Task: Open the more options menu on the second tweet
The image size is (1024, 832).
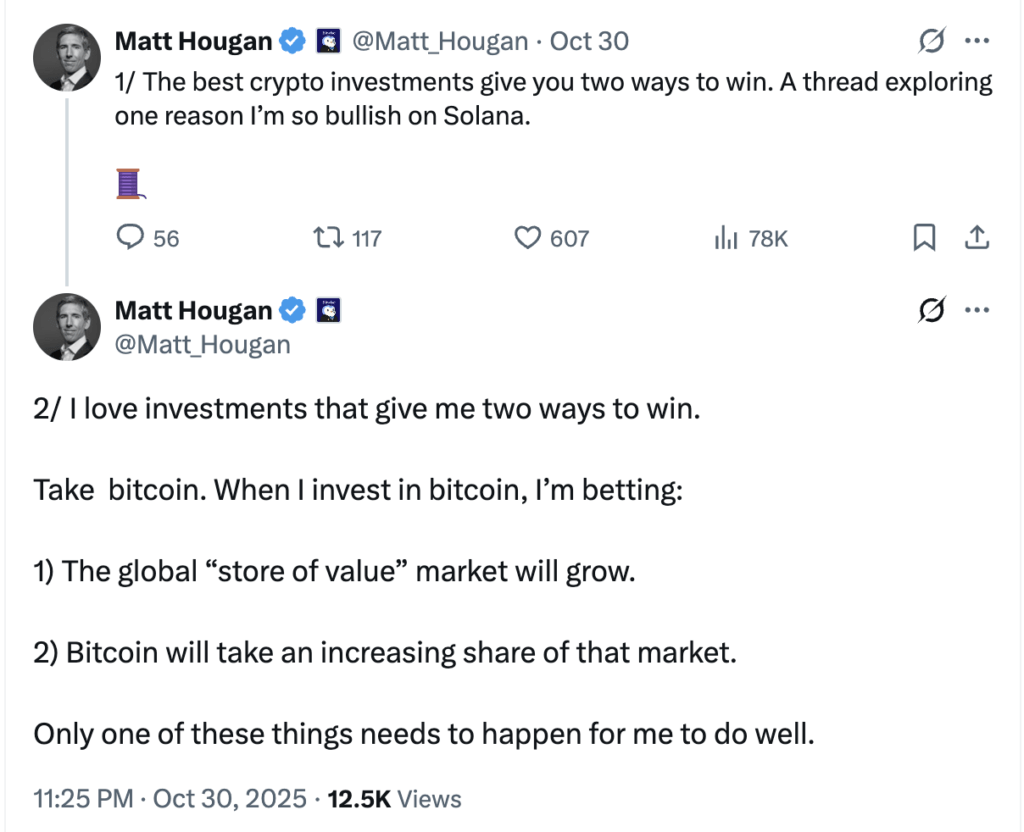Action: [x=978, y=311]
